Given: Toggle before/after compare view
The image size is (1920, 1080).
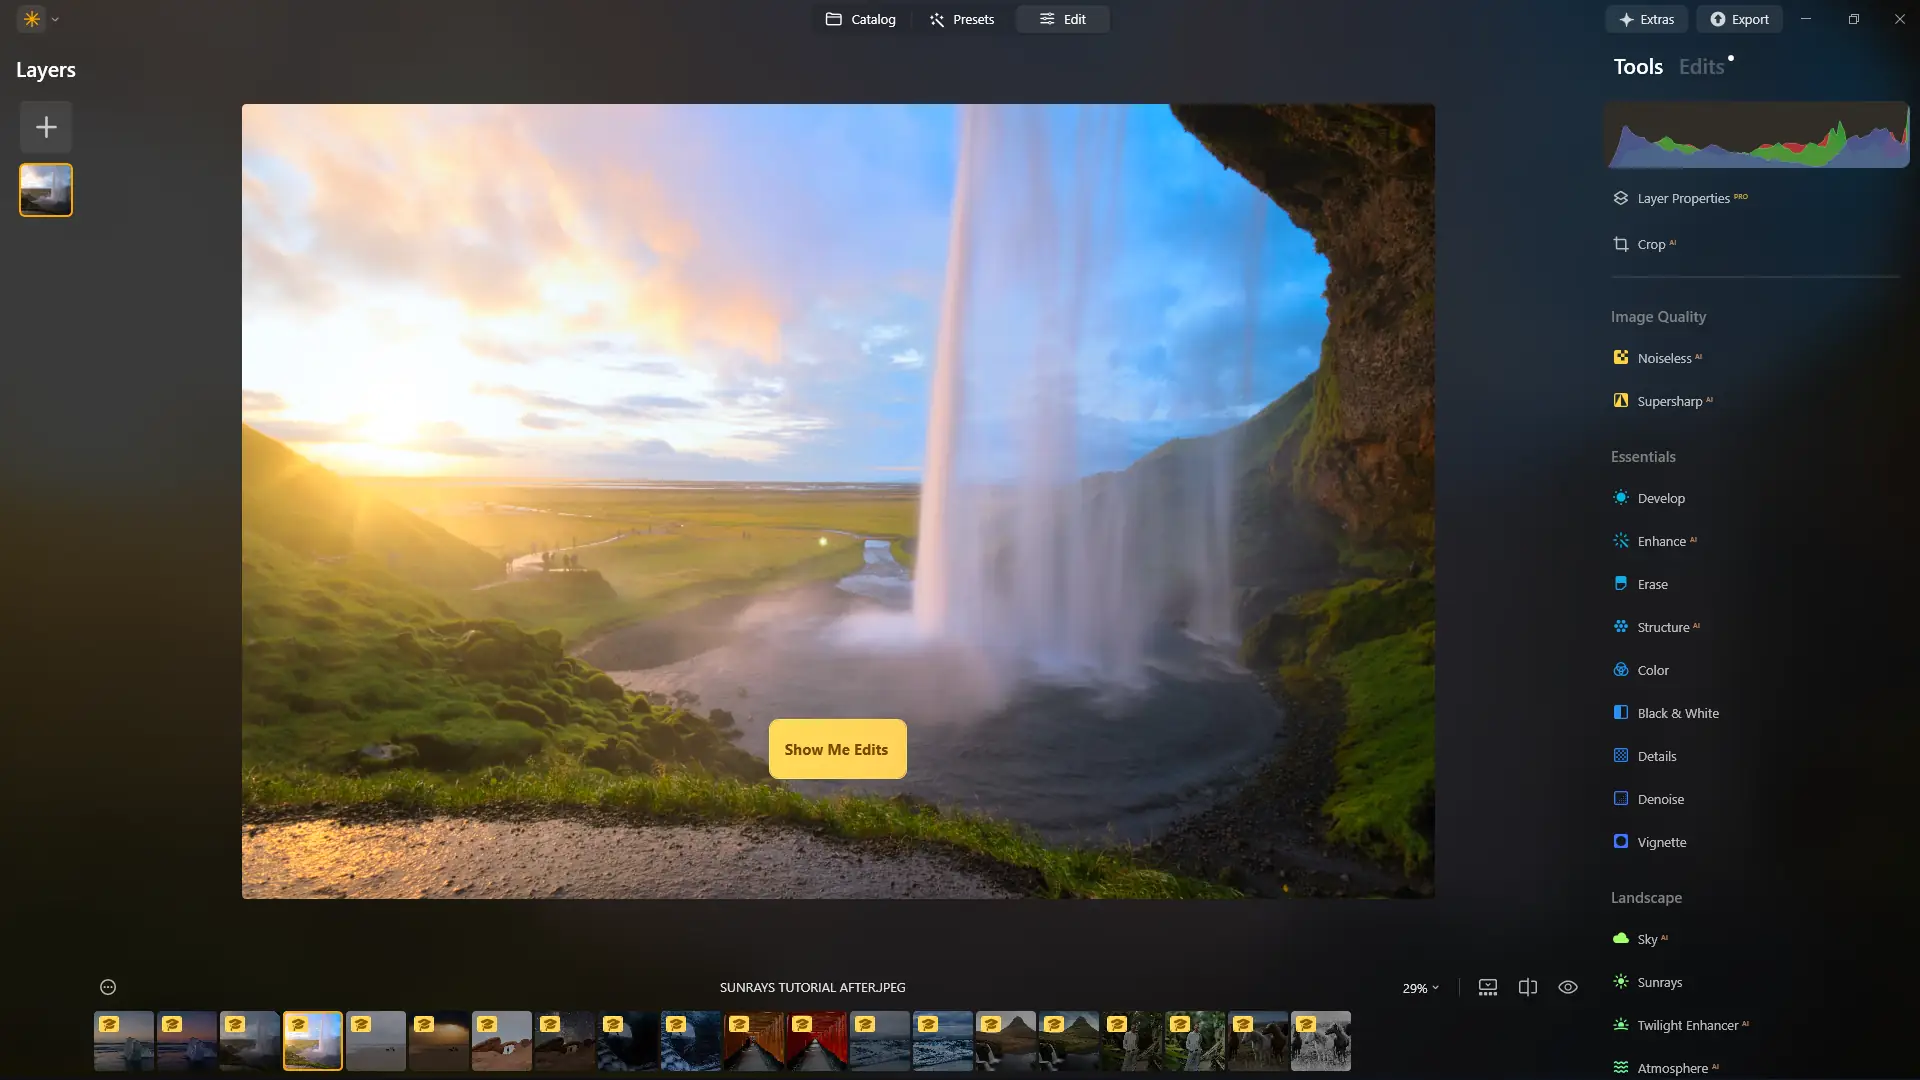Looking at the screenshot, I should [1528, 987].
